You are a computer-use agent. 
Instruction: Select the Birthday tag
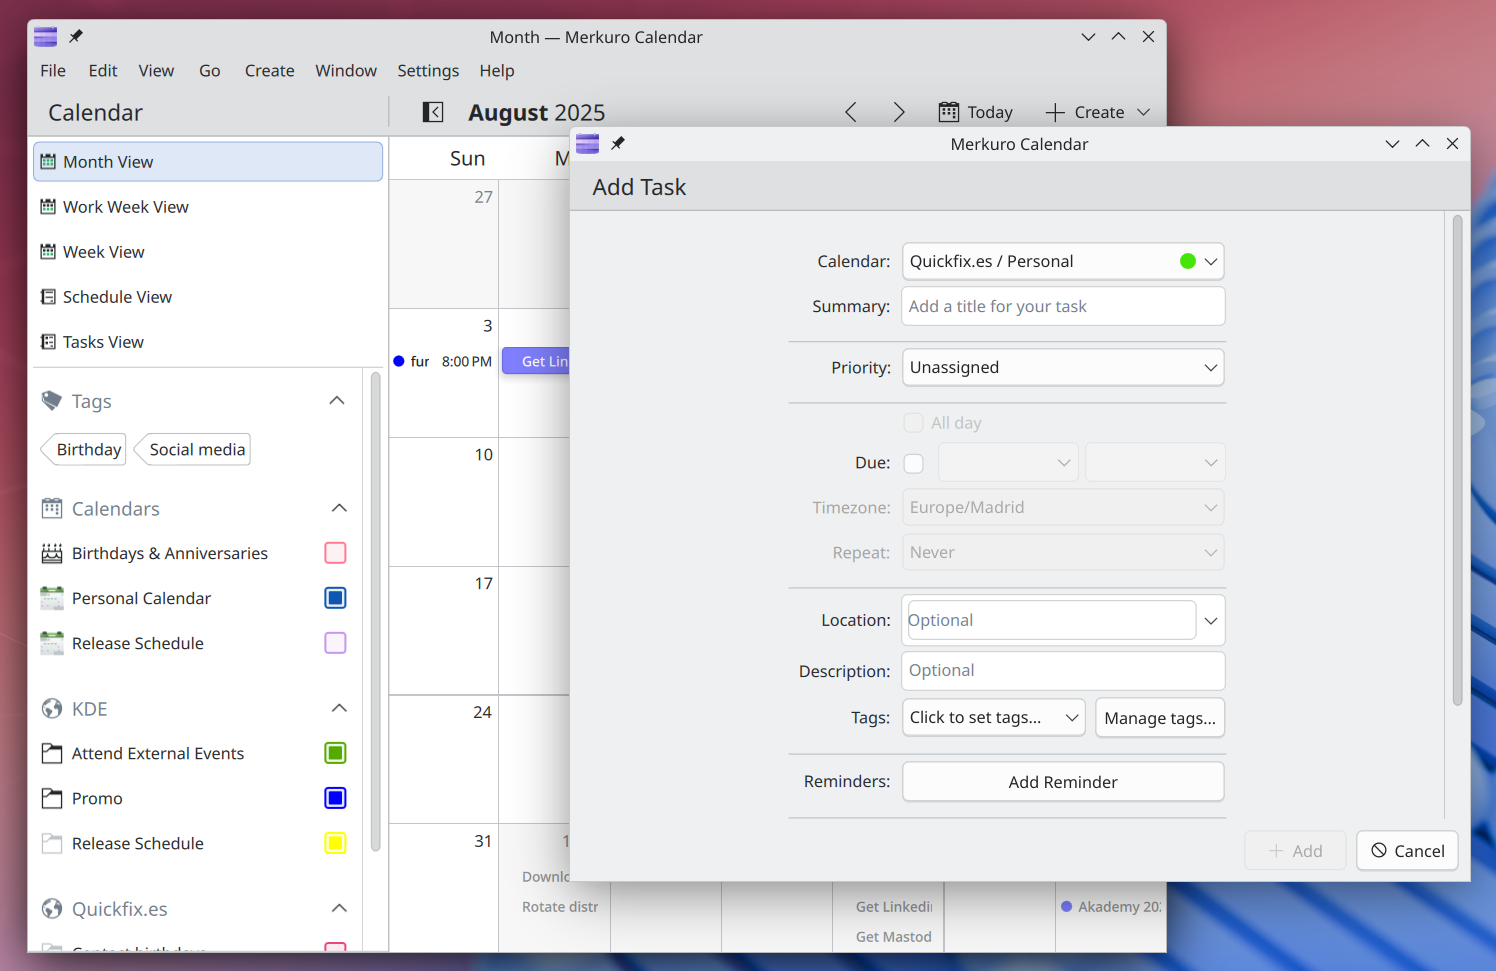(x=84, y=450)
